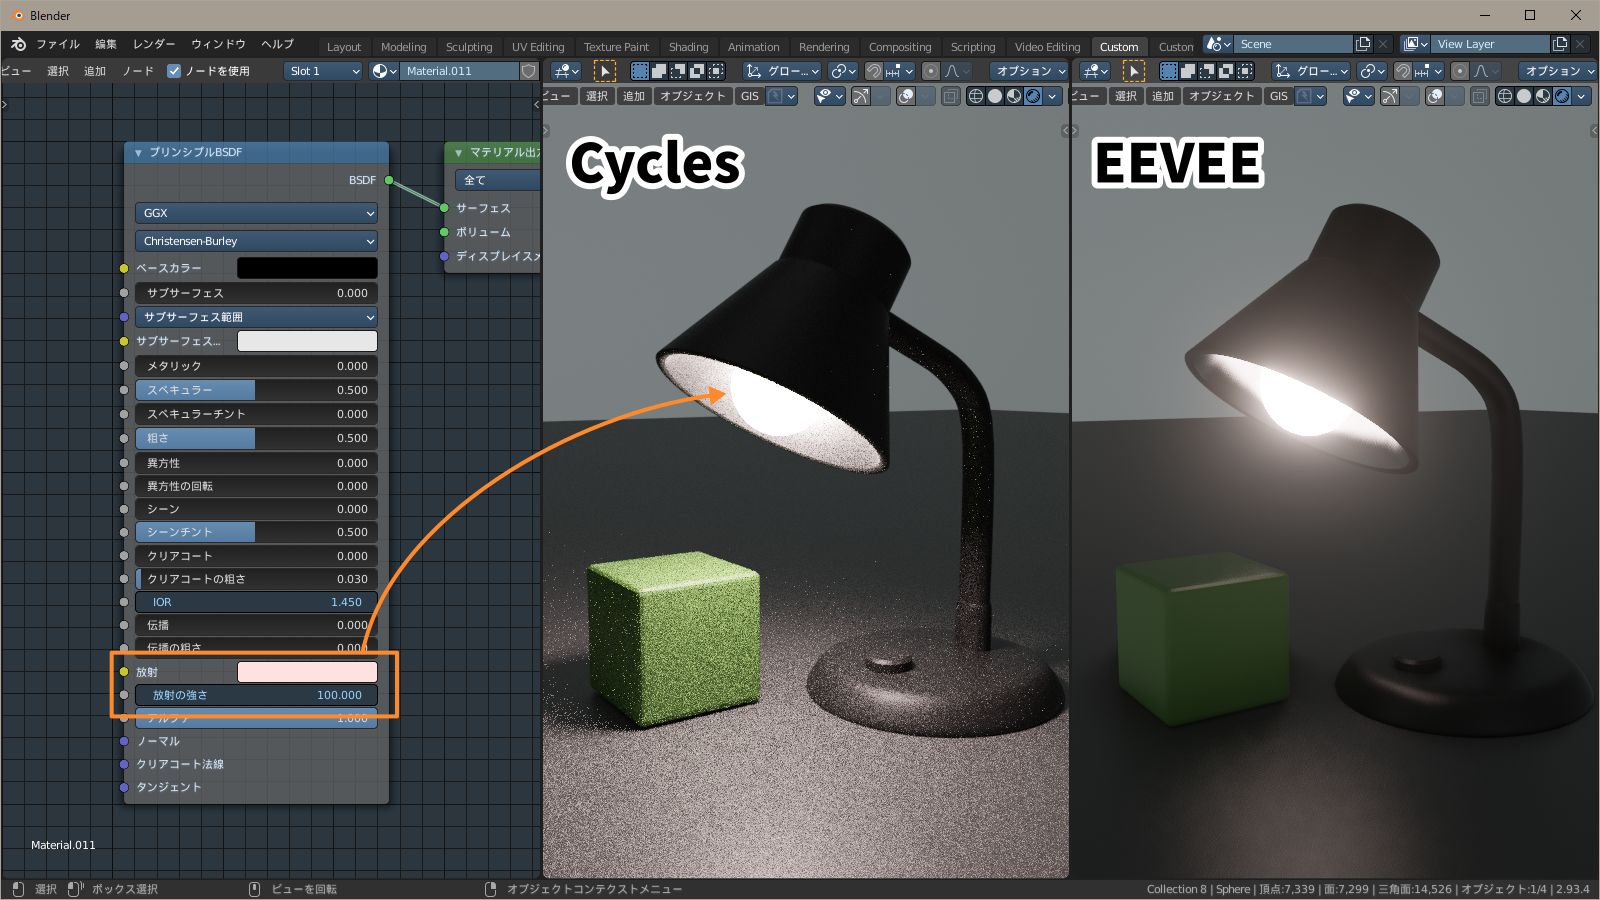Switch Cycles viewport to material preview shading
This screenshot has width=1600, height=900.
[x=1014, y=96]
